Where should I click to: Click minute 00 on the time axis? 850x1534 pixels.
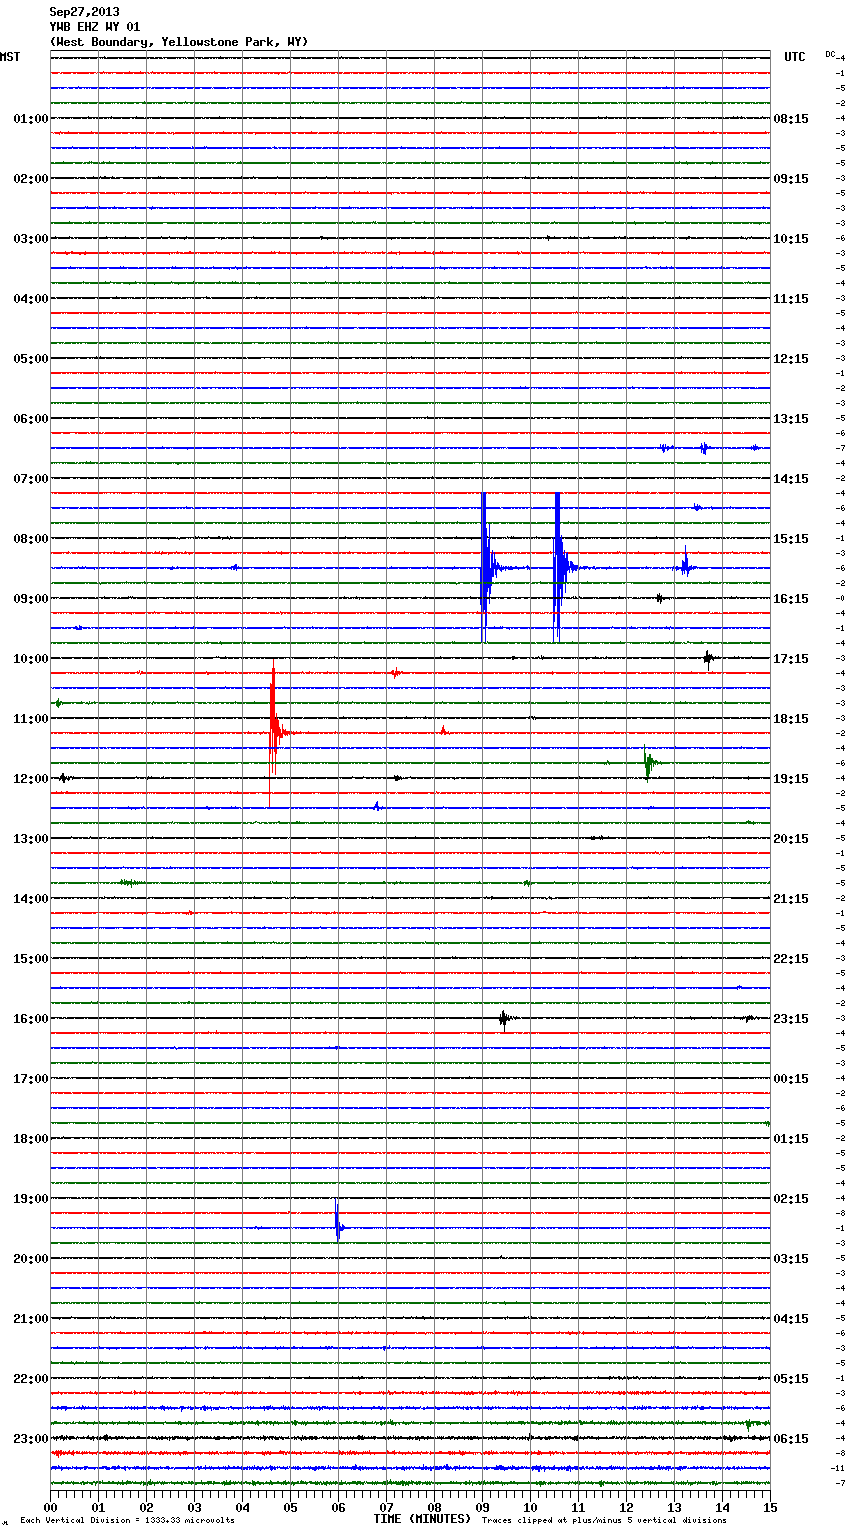[x=50, y=1507]
